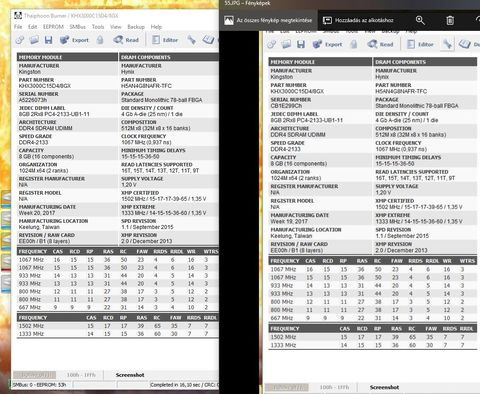Click H5AN4G8NAFR-TFC part number in Thaiphoon Burner window
The height and width of the screenshot is (394, 480).
pyautogui.click(x=146, y=86)
